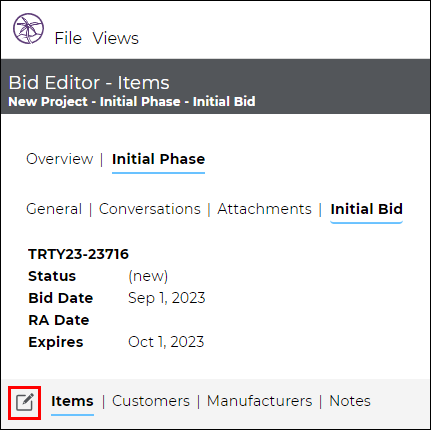Select the Initial Bid tab
The height and width of the screenshot is (430, 431).
(x=367, y=209)
